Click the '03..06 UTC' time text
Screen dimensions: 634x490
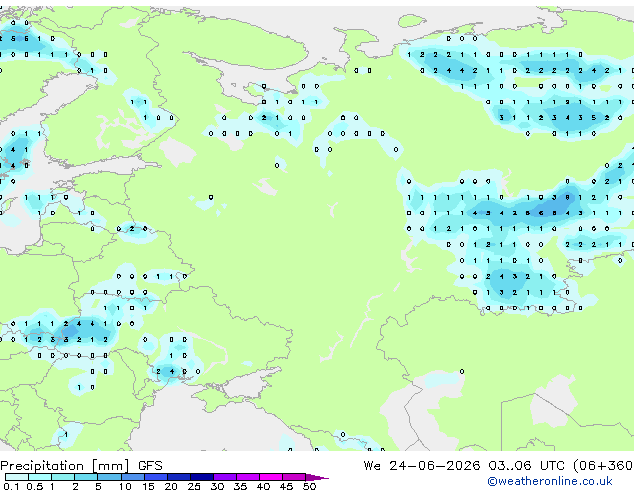click(526, 466)
